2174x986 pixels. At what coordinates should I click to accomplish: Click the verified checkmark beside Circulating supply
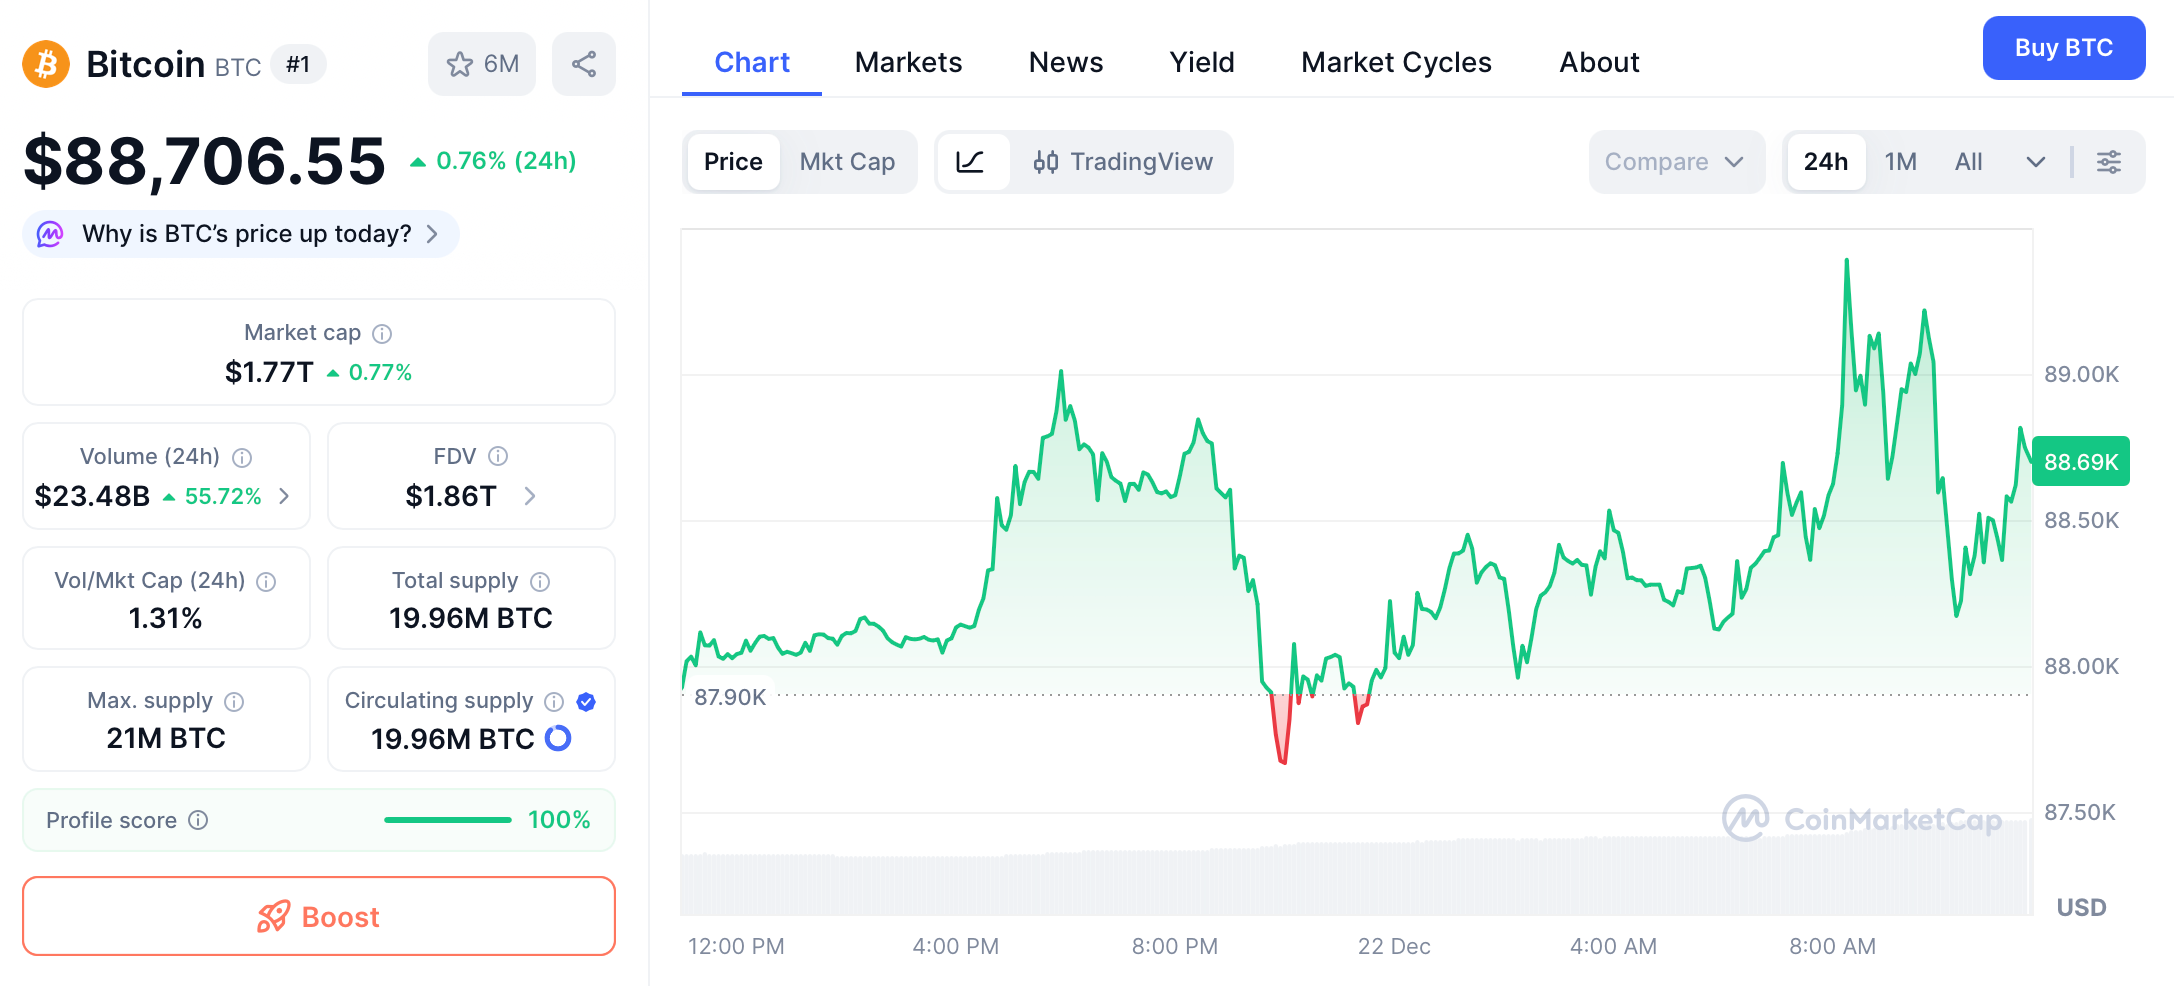tap(586, 701)
